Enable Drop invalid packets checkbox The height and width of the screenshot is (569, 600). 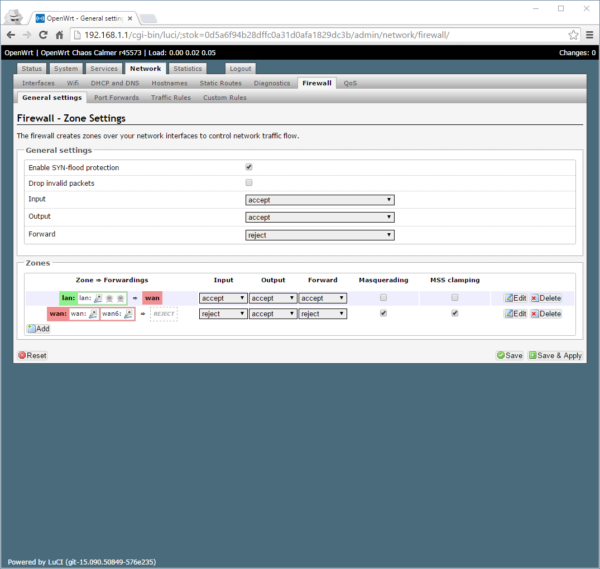pos(248,184)
